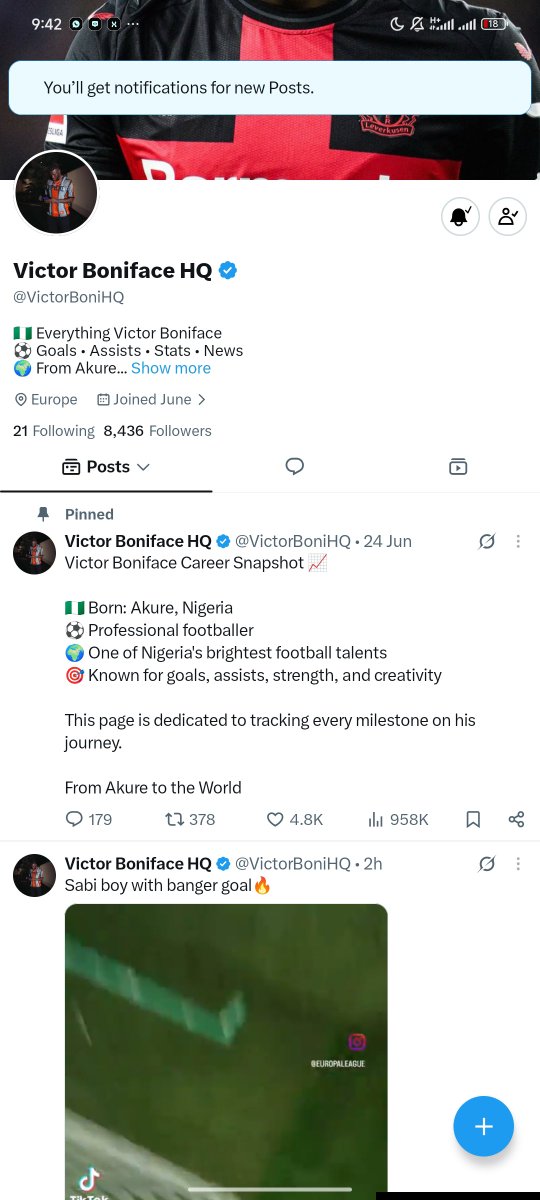Image resolution: width=540 pixels, height=1200 pixels.
Task: Open more options on Sabi boy post
Action: (518, 863)
